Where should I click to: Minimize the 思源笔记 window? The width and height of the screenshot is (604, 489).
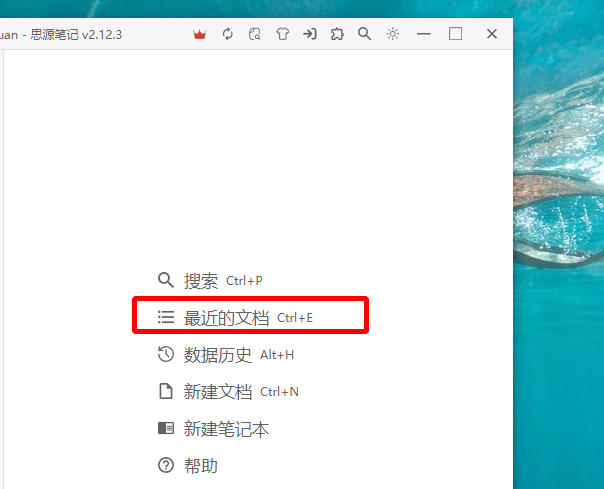pyautogui.click(x=424, y=34)
